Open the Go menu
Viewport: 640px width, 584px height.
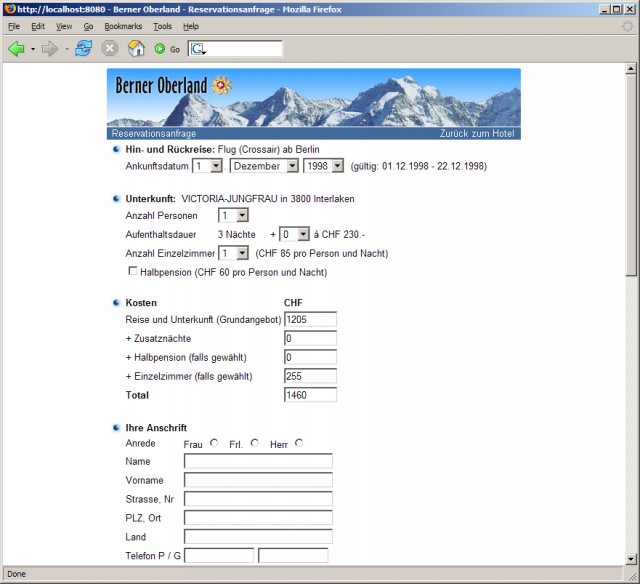88,27
